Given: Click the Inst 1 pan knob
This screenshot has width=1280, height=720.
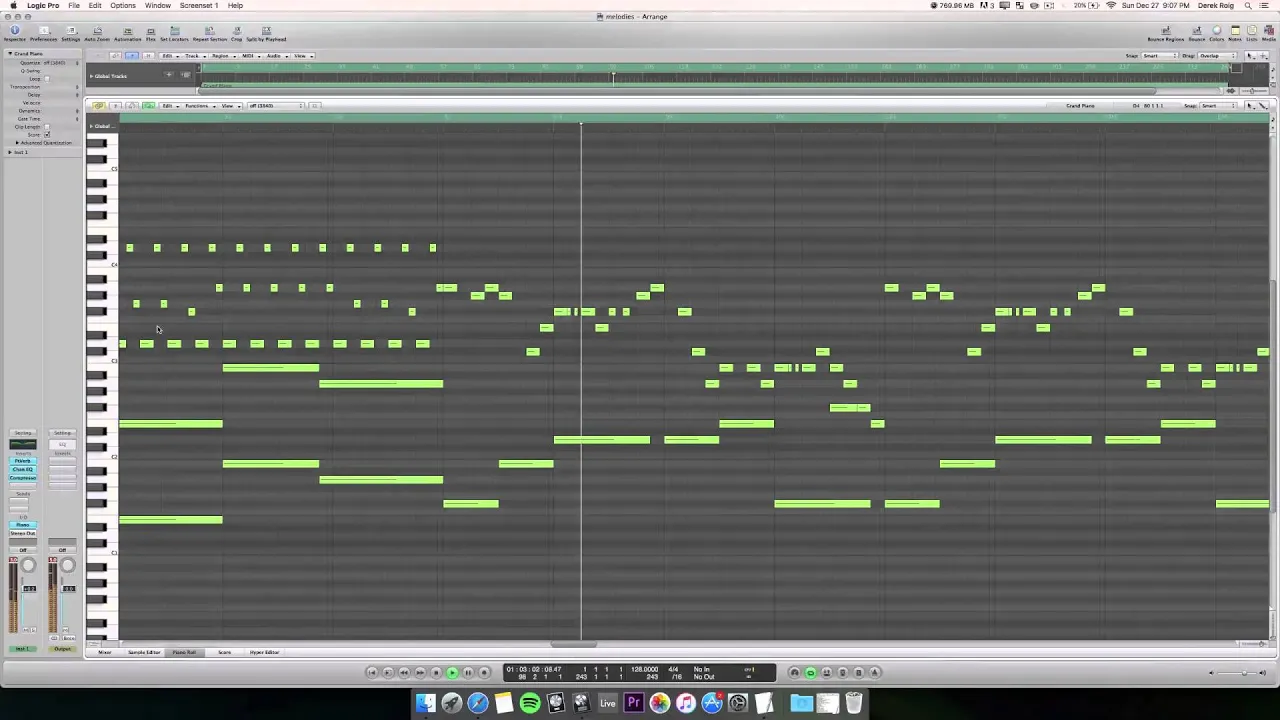Looking at the screenshot, I should tap(28, 565).
